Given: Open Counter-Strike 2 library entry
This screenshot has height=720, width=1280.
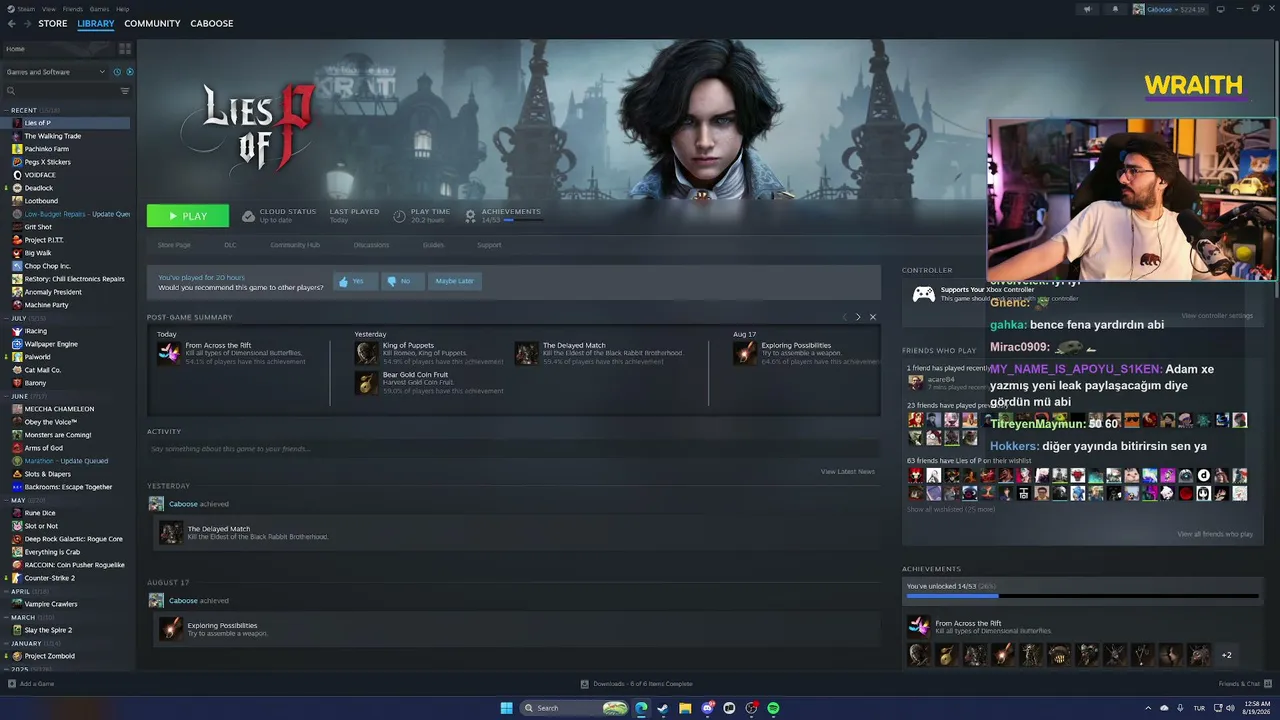Looking at the screenshot, I should tap(49, 578).
